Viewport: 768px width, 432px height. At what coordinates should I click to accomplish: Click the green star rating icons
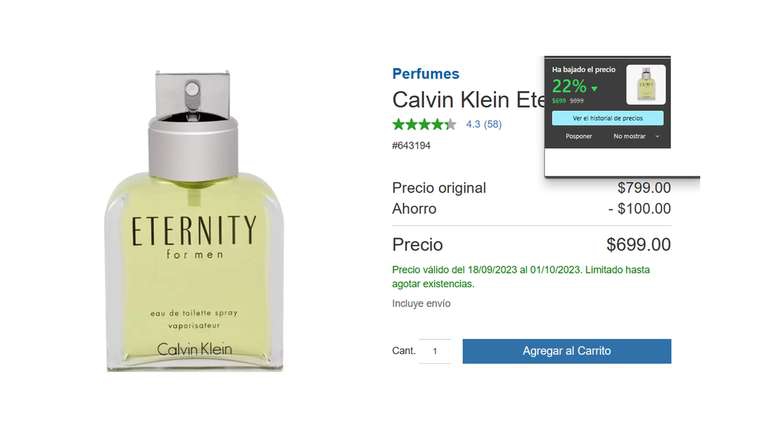pos(424,124)
